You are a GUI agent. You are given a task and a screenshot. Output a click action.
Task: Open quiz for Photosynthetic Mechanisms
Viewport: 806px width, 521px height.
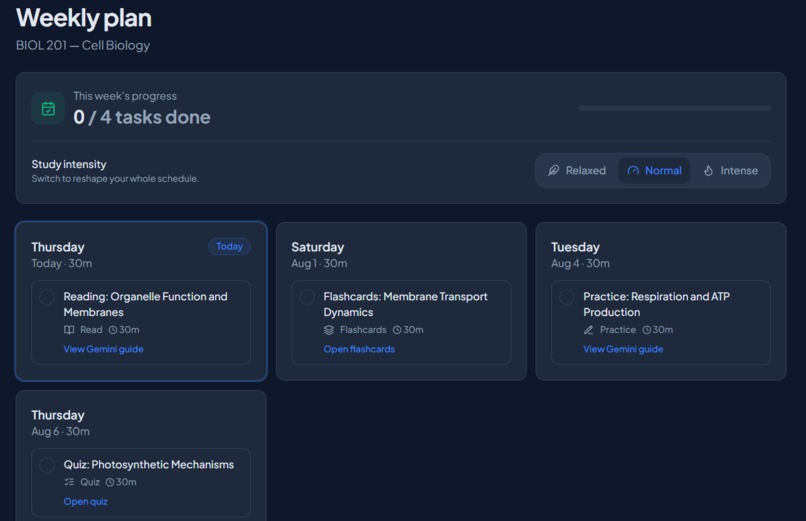85,501
